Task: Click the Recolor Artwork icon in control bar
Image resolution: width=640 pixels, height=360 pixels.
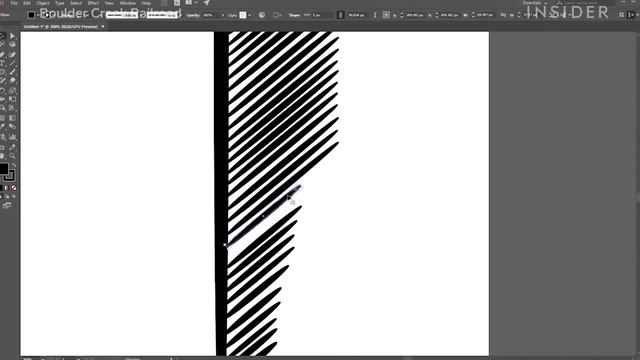Action: [262, 15]
